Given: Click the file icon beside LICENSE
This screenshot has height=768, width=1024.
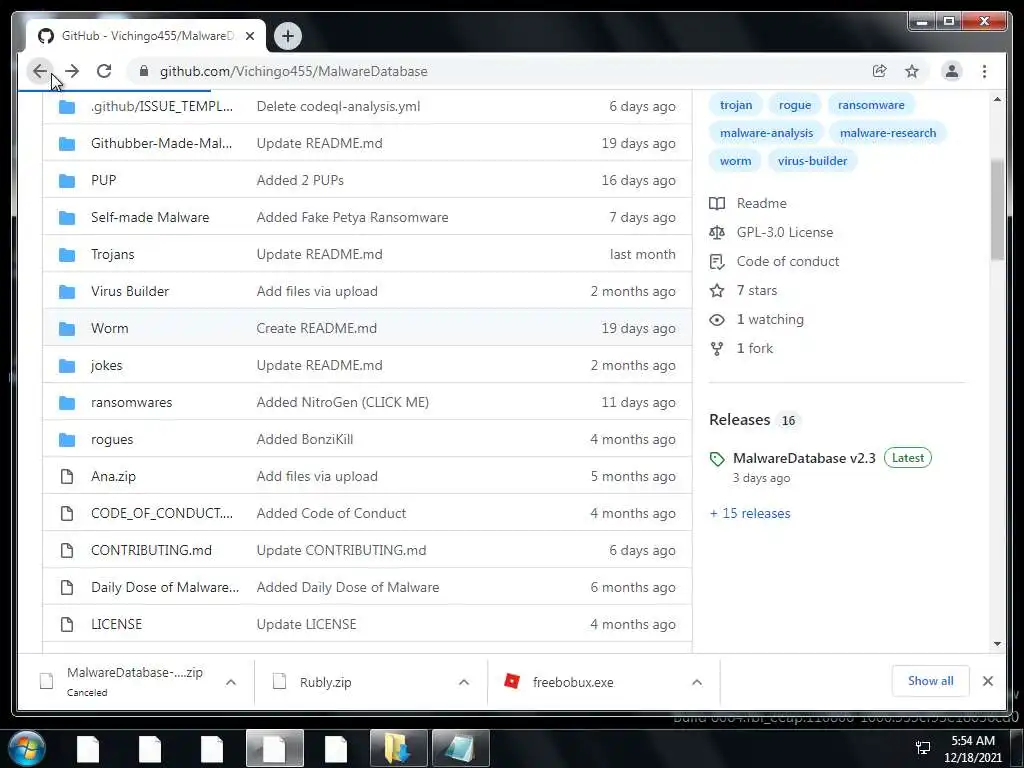Looking at the screenshot, I should [67, 624].
